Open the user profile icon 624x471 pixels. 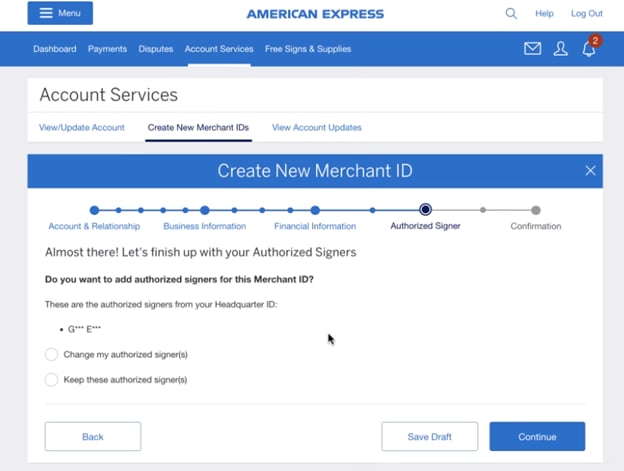point(560,48)
